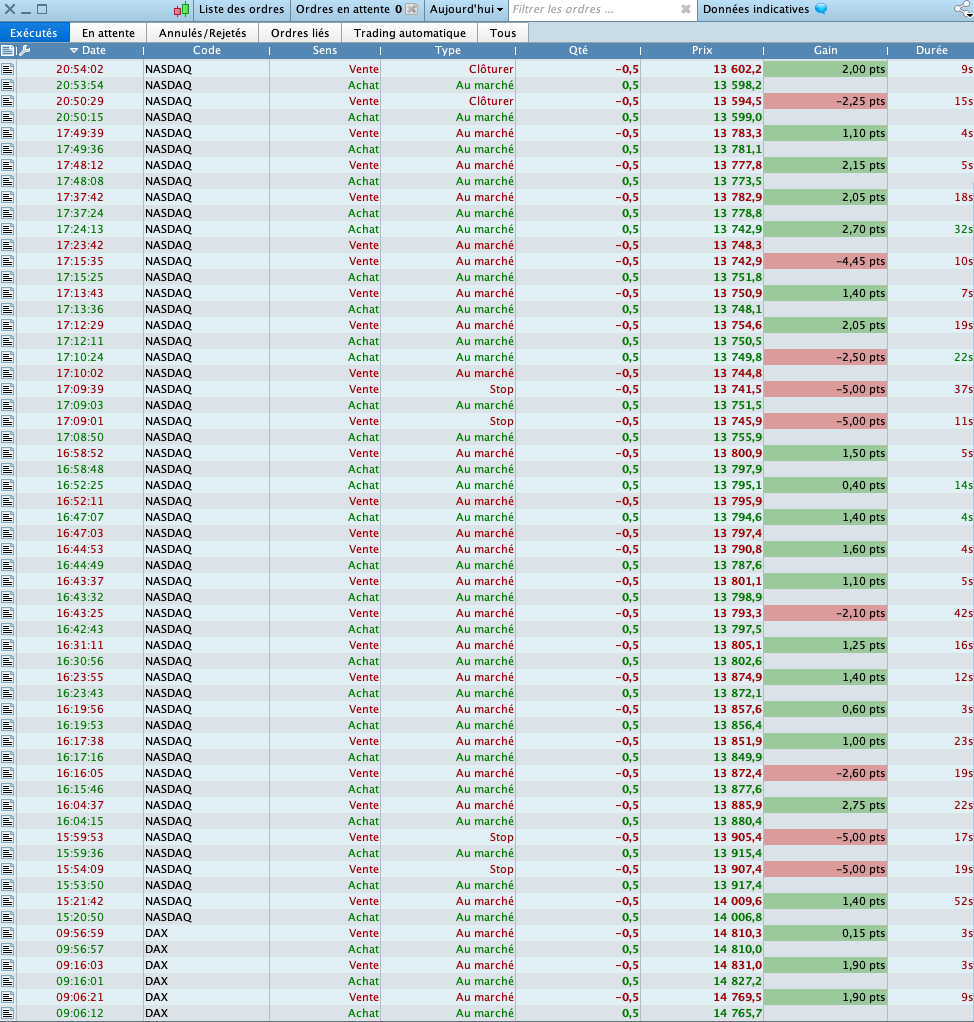Open detail icon for the 17:49:39 order
This screenshot has height=1022, width=974.
click(7, 133)
